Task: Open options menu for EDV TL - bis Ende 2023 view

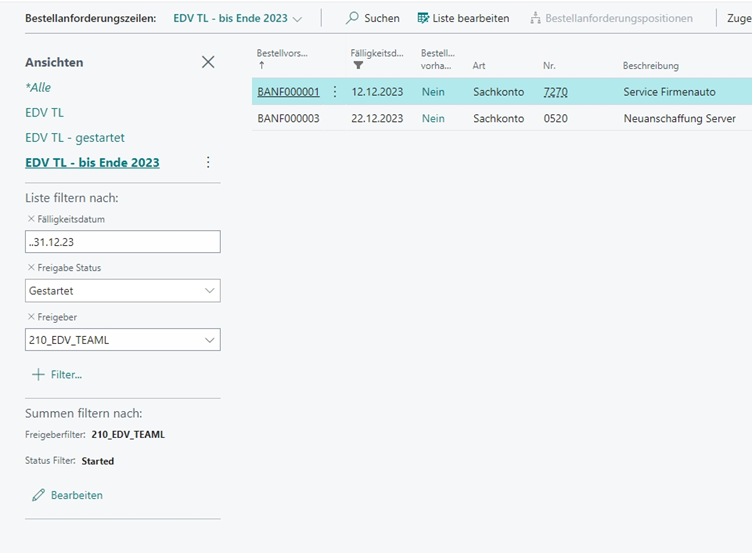Action: coord(208,163)
